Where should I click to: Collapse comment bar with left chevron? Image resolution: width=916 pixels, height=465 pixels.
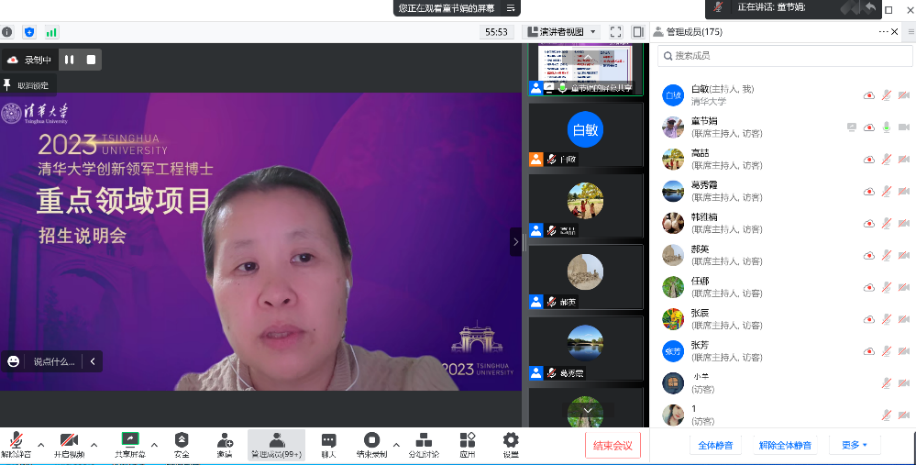(93, 362)
